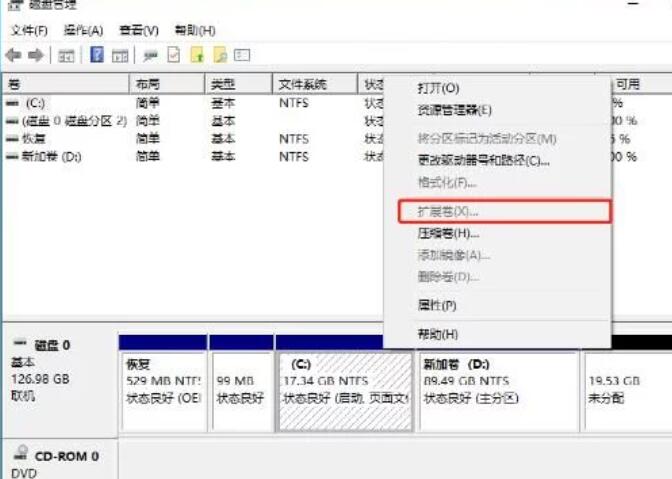672x479 pixels.
Task: Click the show/hide console tree toolbar icon
Action: [67, 55]
